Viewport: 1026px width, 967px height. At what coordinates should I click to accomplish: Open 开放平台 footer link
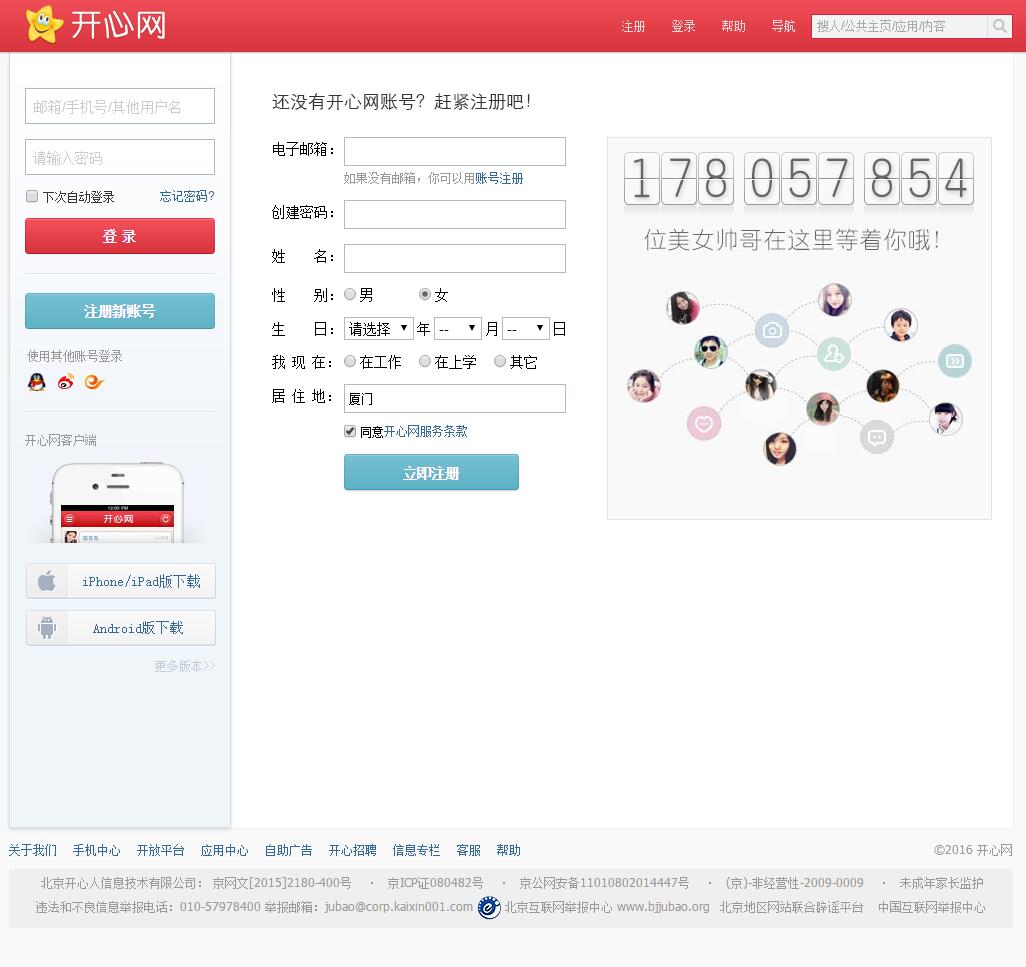160,850
